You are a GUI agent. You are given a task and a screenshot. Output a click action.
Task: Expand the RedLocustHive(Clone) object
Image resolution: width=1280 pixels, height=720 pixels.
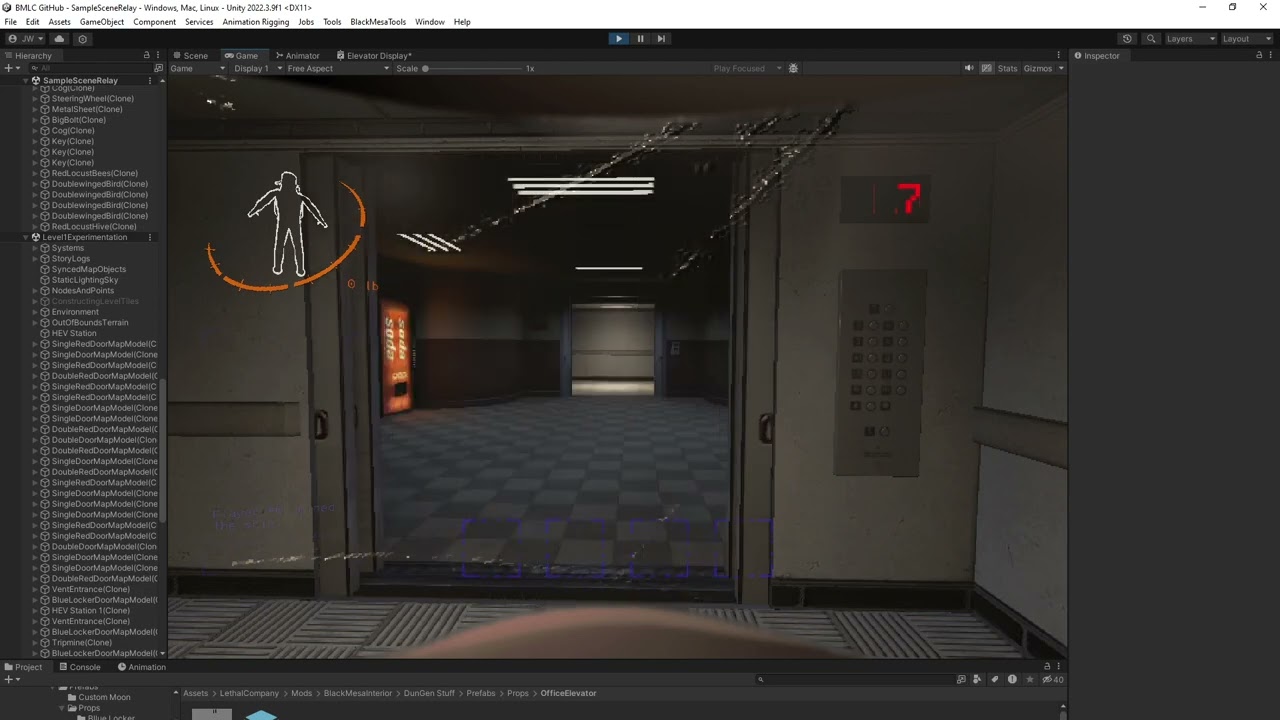pyautogui.click(x=35, y=227)
